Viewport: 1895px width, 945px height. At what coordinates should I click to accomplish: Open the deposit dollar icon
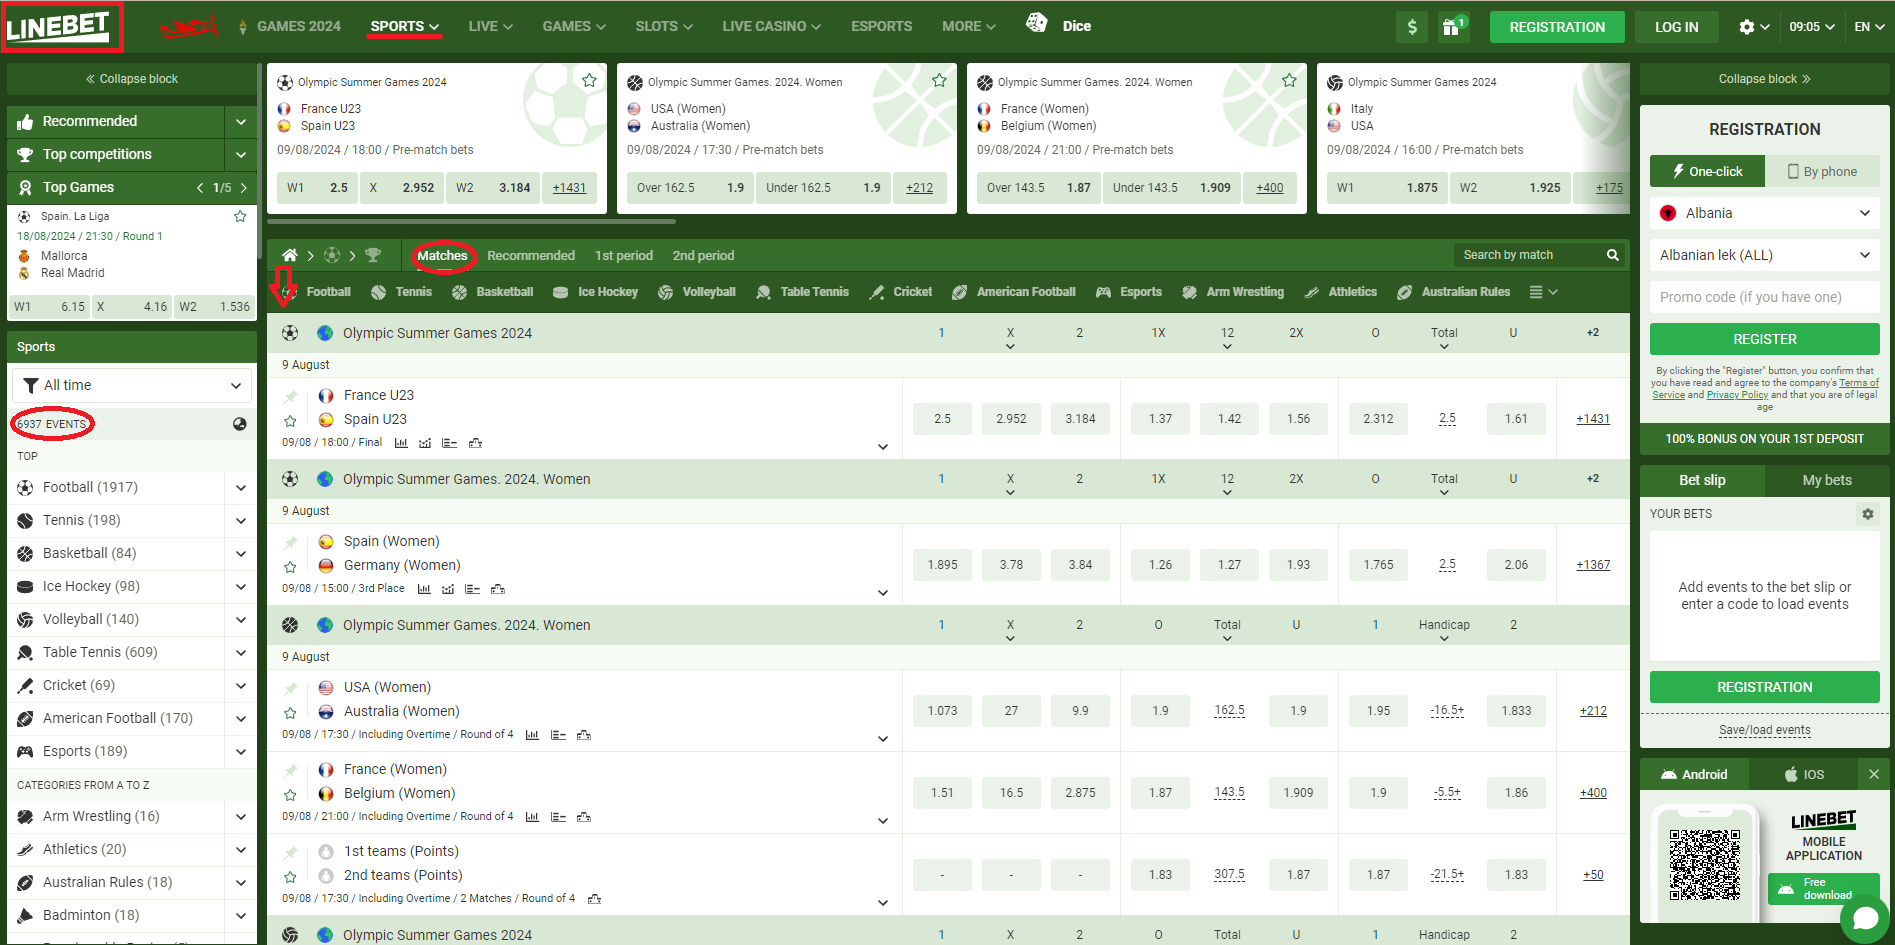pyautogui.click(x=1412, y=27)
